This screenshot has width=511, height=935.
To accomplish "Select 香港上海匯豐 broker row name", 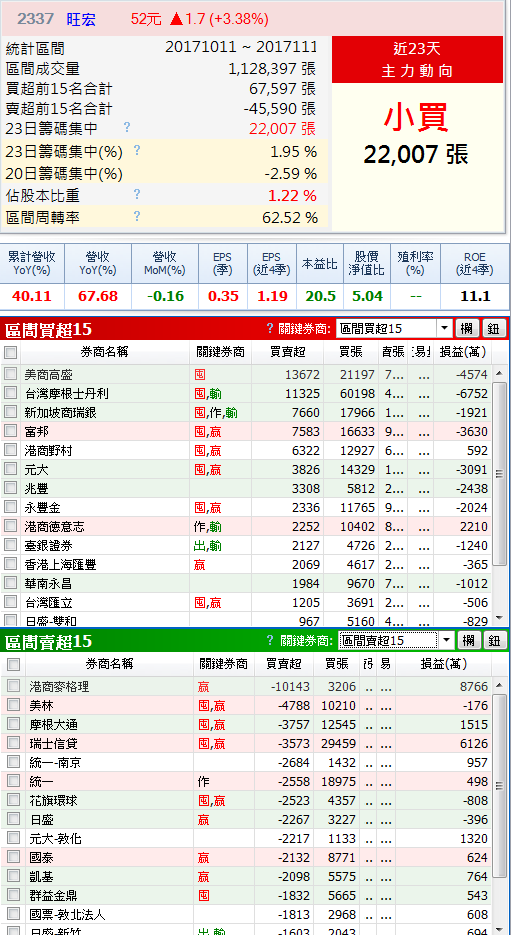I will click(x=60, y=565).
